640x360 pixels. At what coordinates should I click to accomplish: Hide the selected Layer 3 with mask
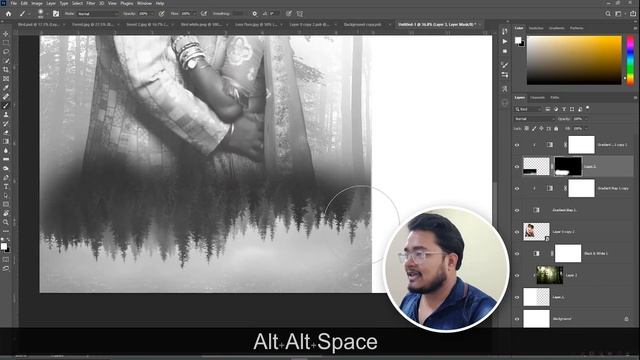[x=517, y=167]
